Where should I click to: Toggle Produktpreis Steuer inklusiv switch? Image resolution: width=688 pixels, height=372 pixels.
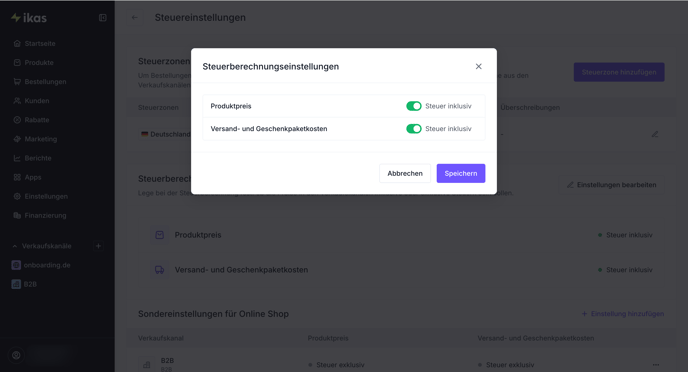click(x=413, y=106)
